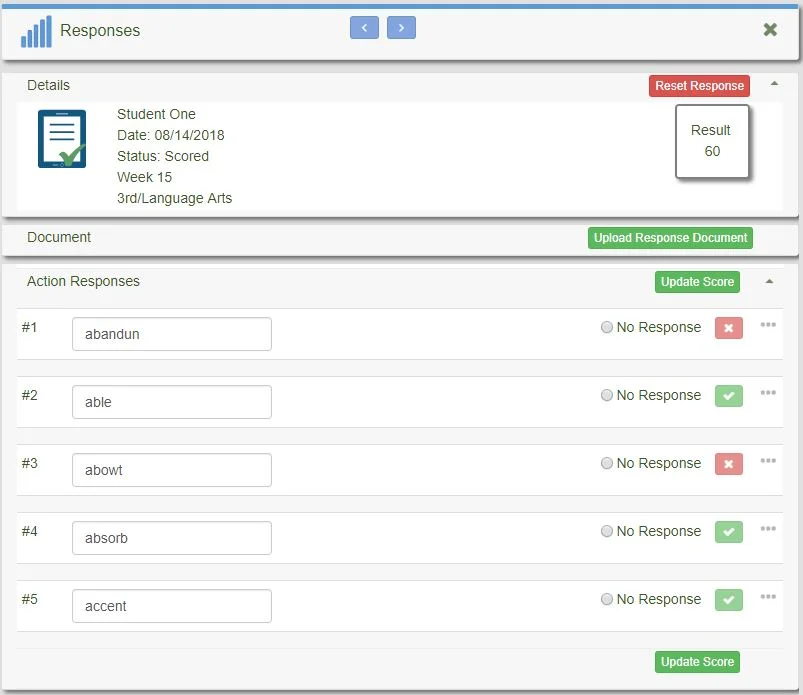
Task: Select No Response for item #5
Action: [608, 599]
